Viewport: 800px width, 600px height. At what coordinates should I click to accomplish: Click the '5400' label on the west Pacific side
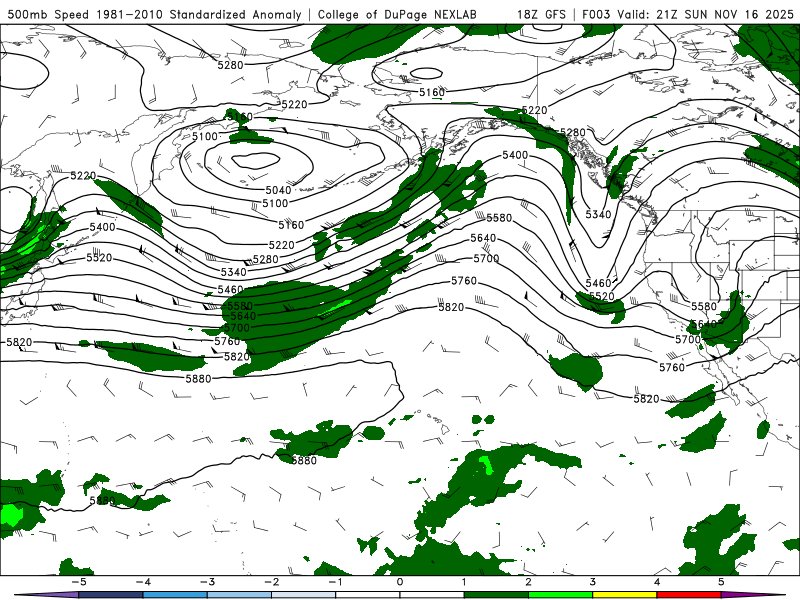[102, 227]
